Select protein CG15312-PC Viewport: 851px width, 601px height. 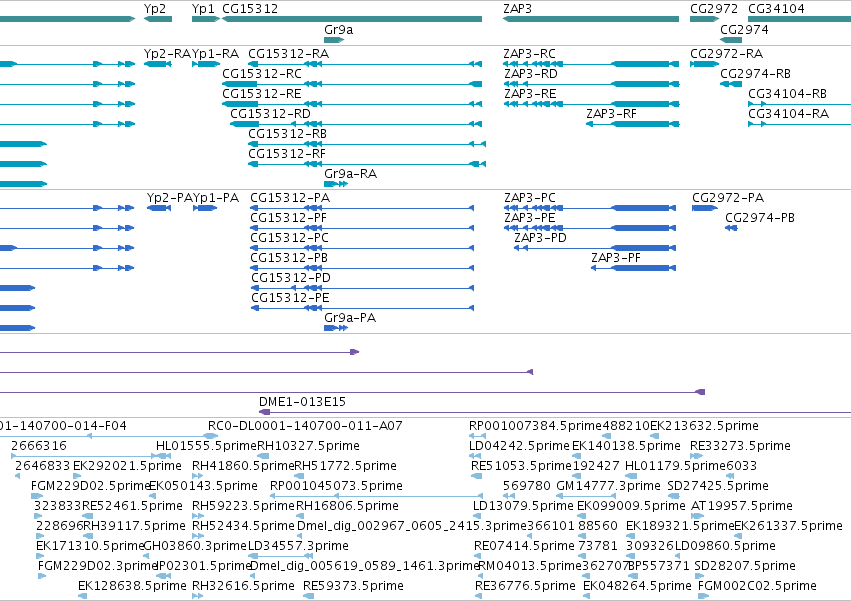click(x=289, y=238)
